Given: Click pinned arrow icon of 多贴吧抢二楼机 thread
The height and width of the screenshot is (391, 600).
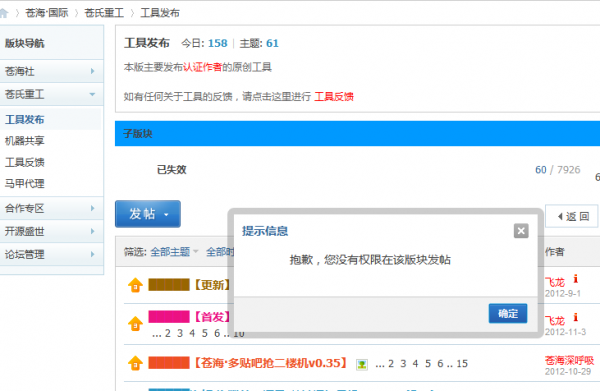Looking at the screenshot, I should 135,363.
